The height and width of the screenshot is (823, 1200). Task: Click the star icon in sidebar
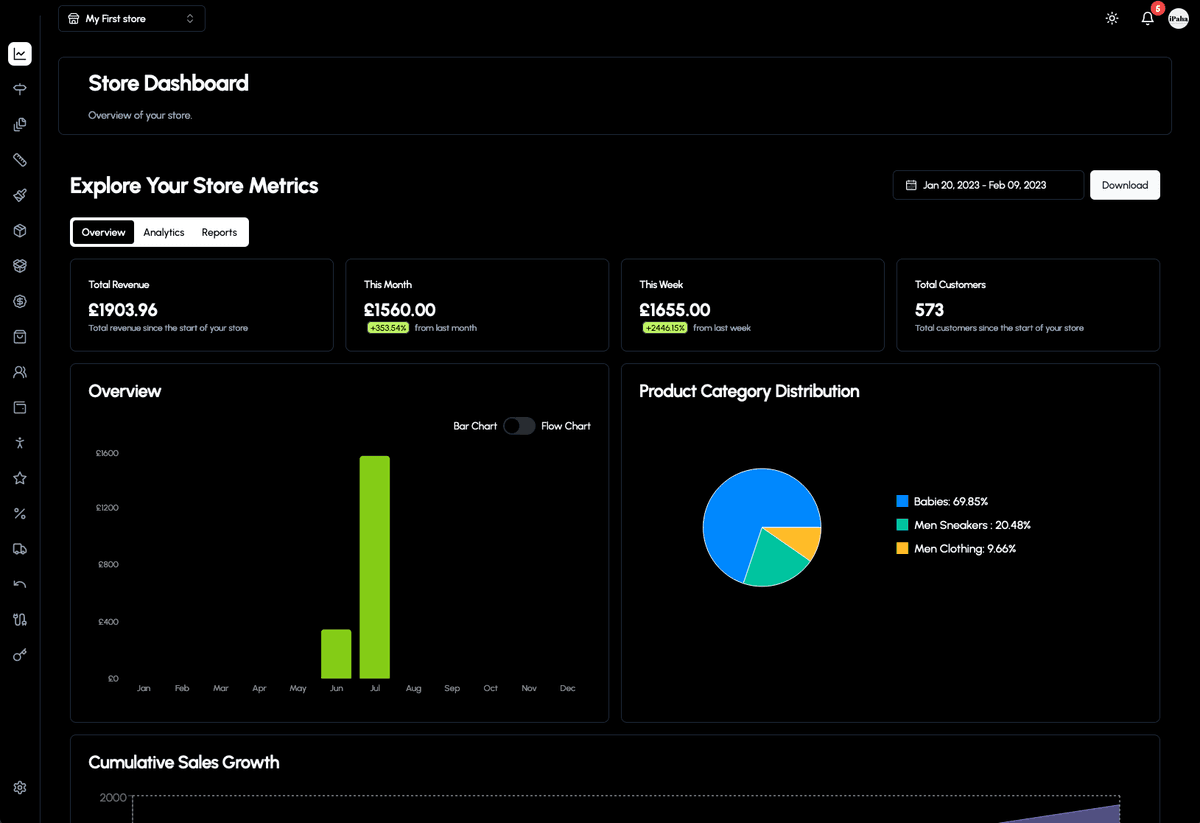(19, 478)
